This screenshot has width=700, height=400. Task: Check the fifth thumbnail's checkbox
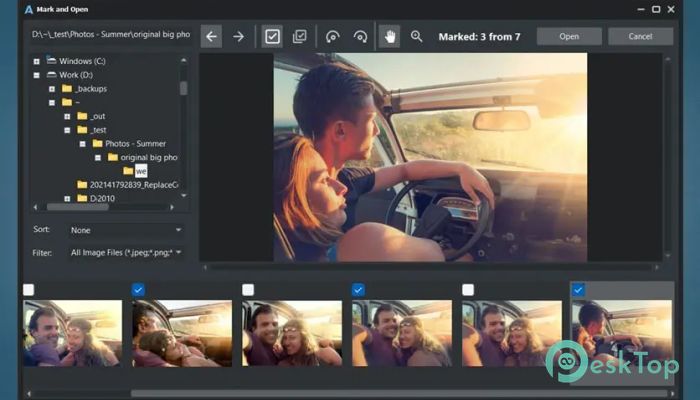click(468, 290)
